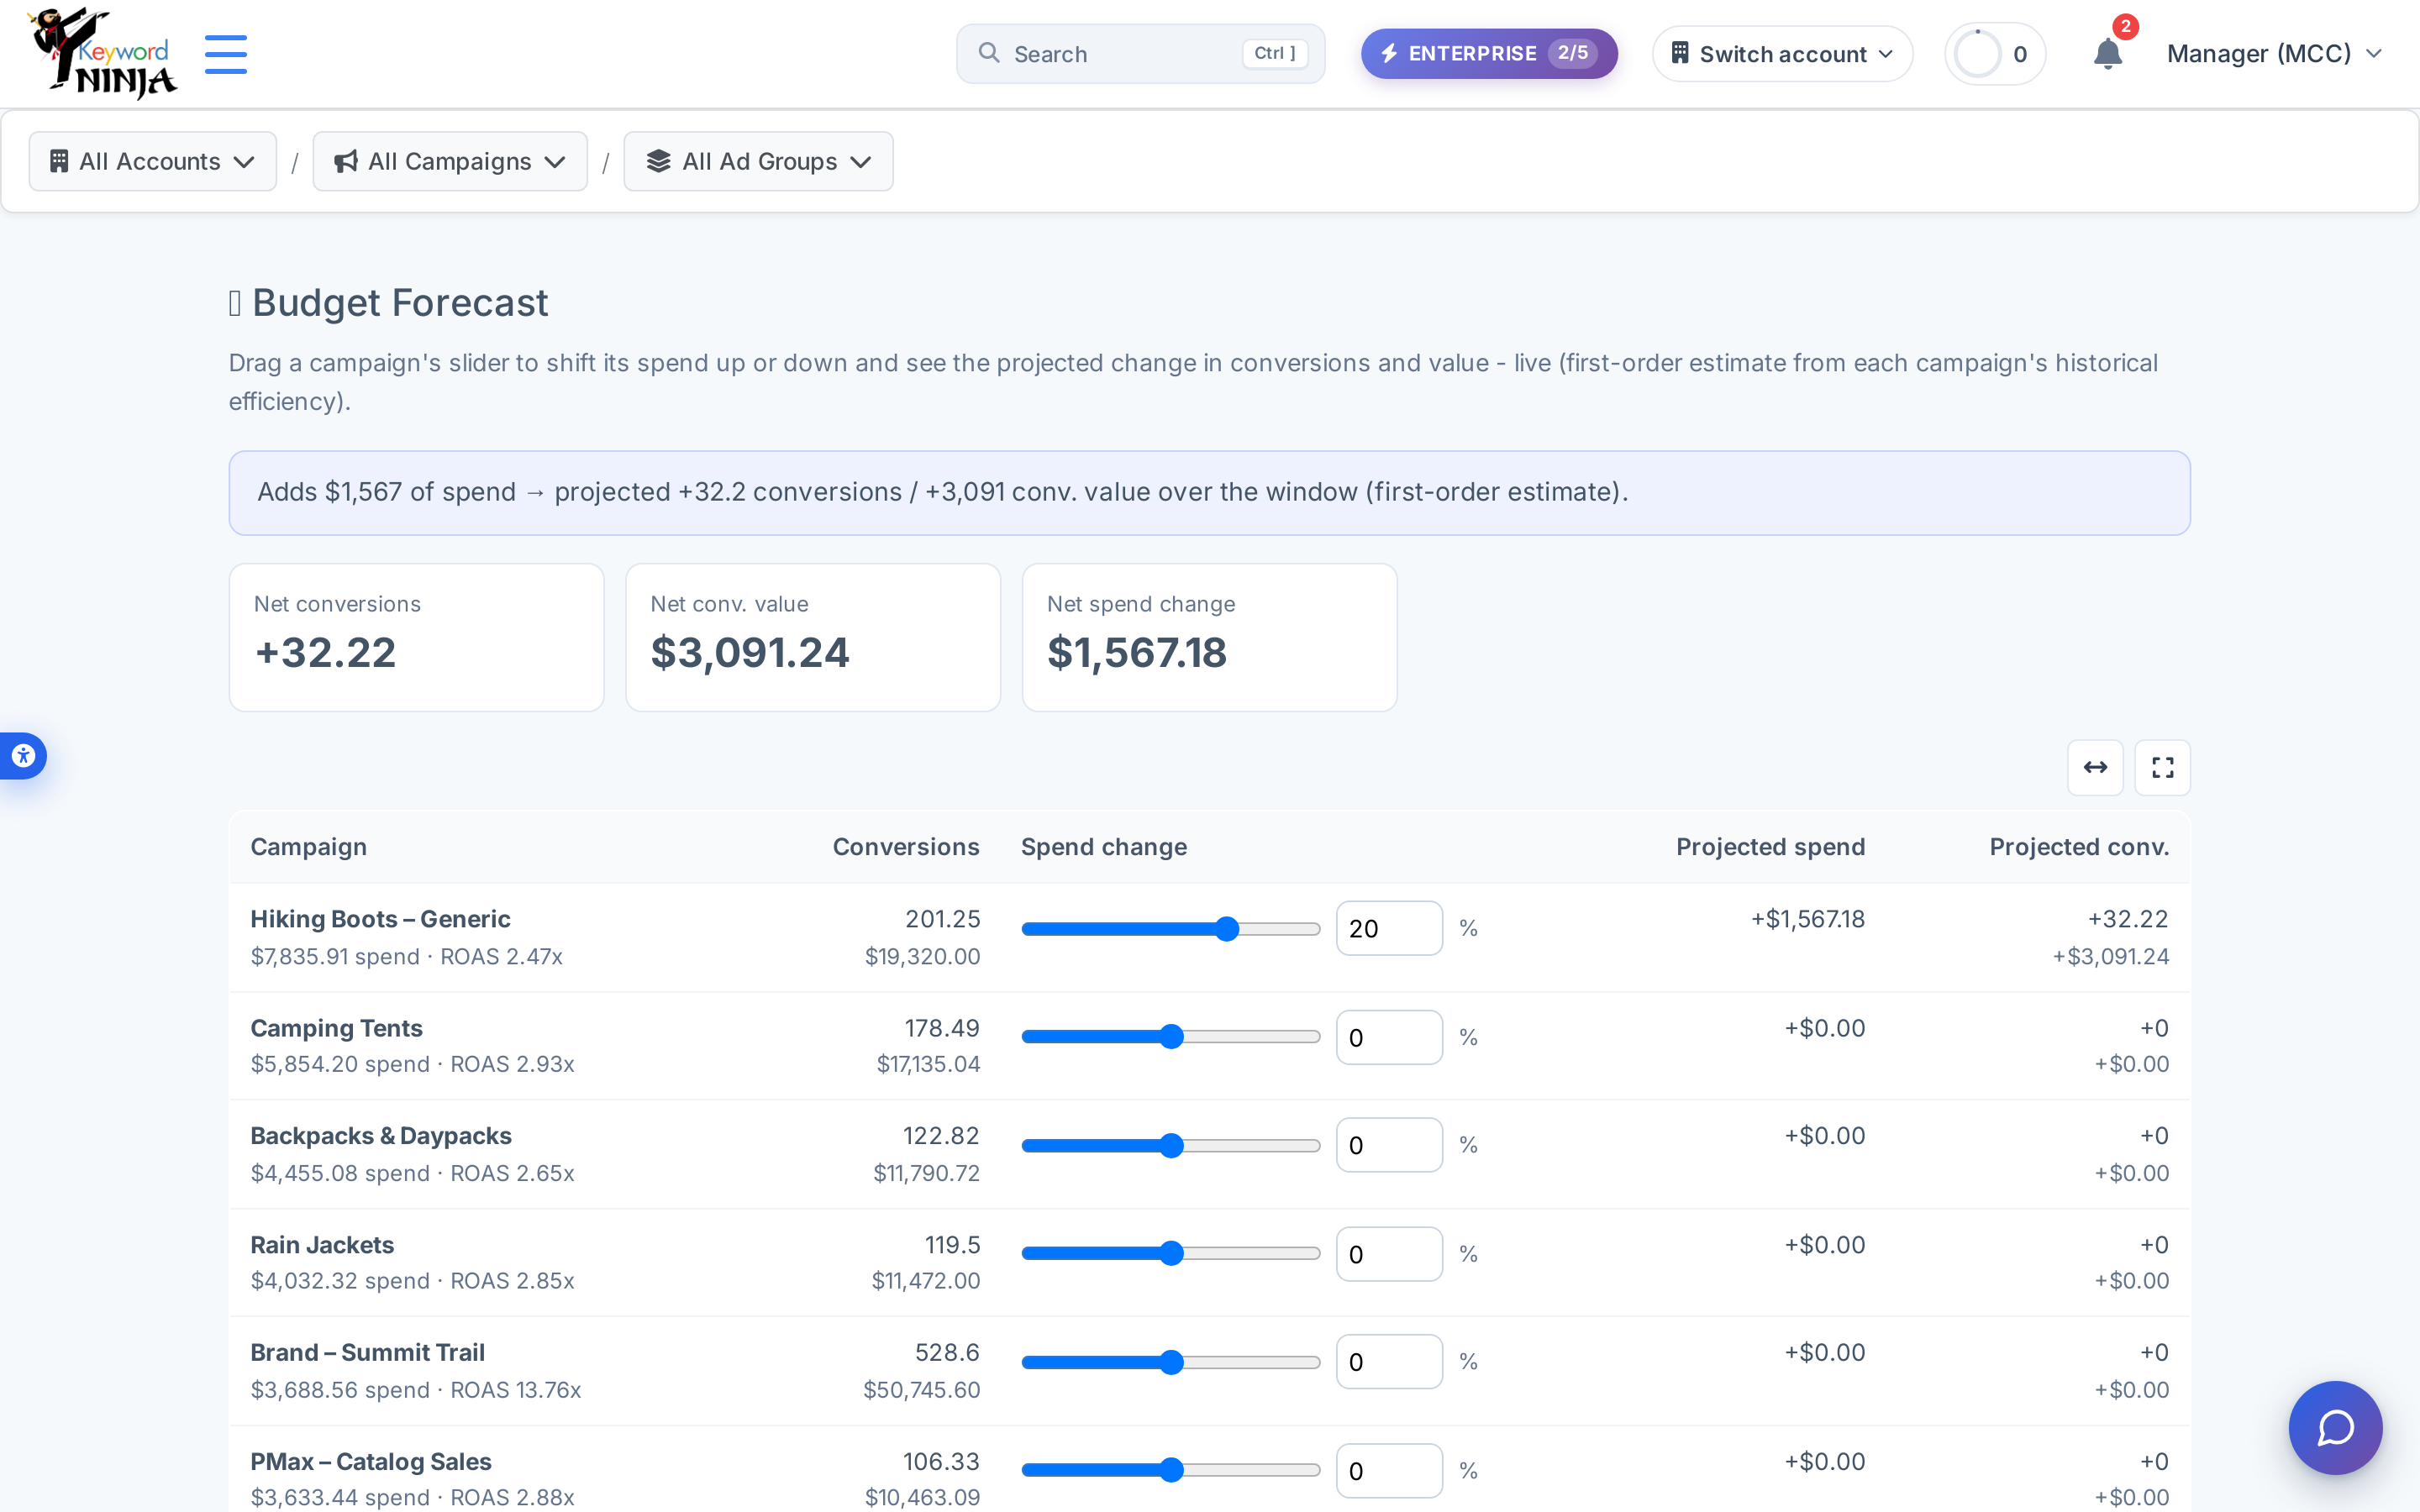This screenshot has width=2420, height=1512.
Task: Focus the Search input field
Action: 1140,54
